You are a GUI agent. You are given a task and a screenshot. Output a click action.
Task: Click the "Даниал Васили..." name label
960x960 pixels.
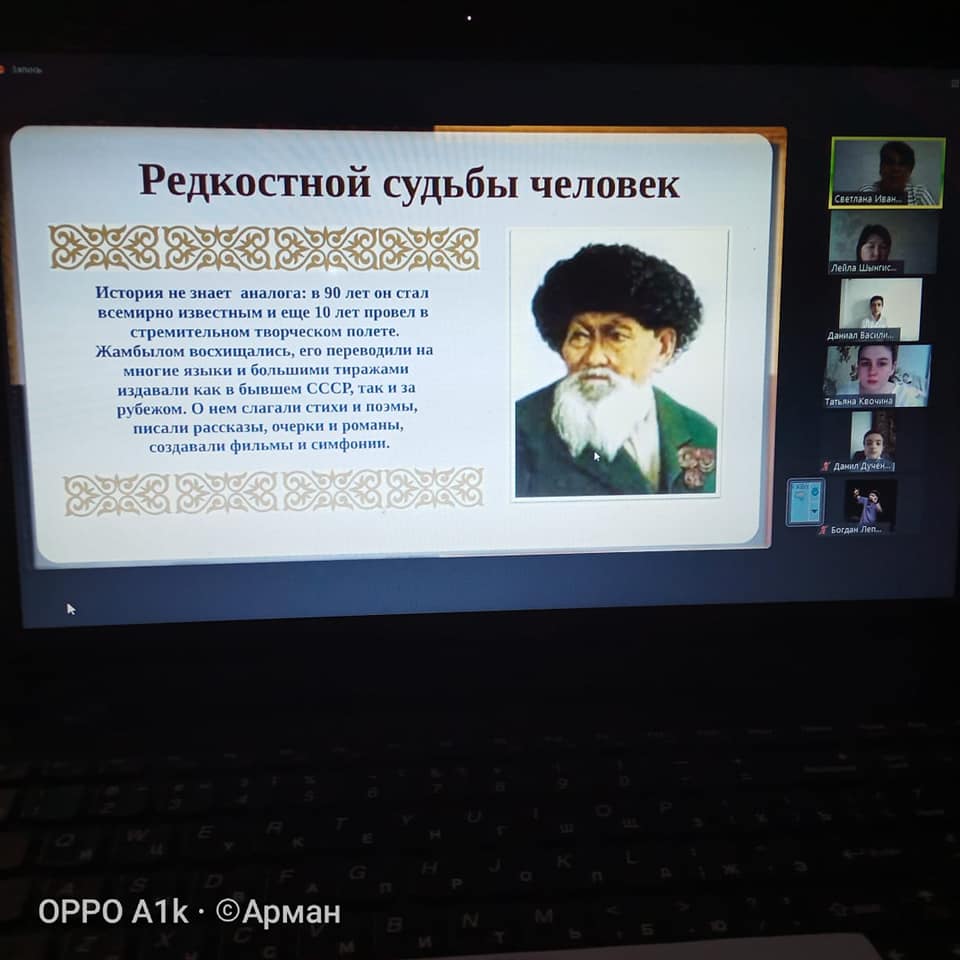(862, 335)
